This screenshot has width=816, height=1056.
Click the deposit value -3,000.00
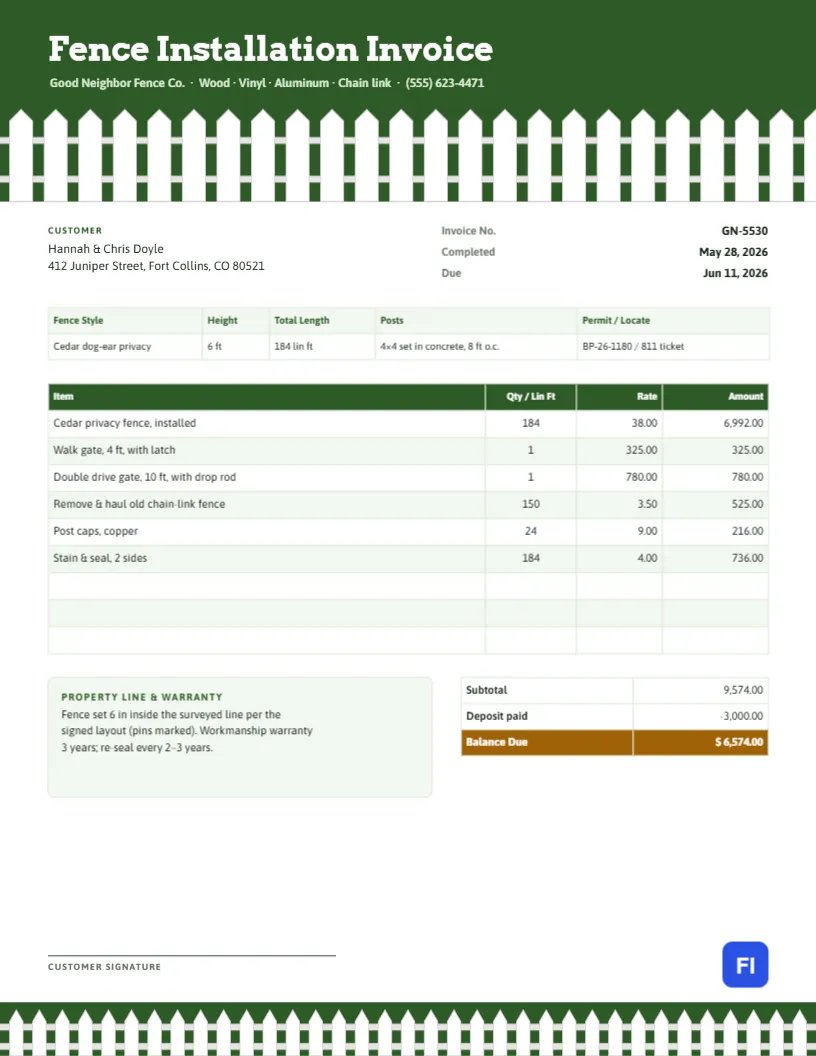pyautogui.click(x=741, y=716)
